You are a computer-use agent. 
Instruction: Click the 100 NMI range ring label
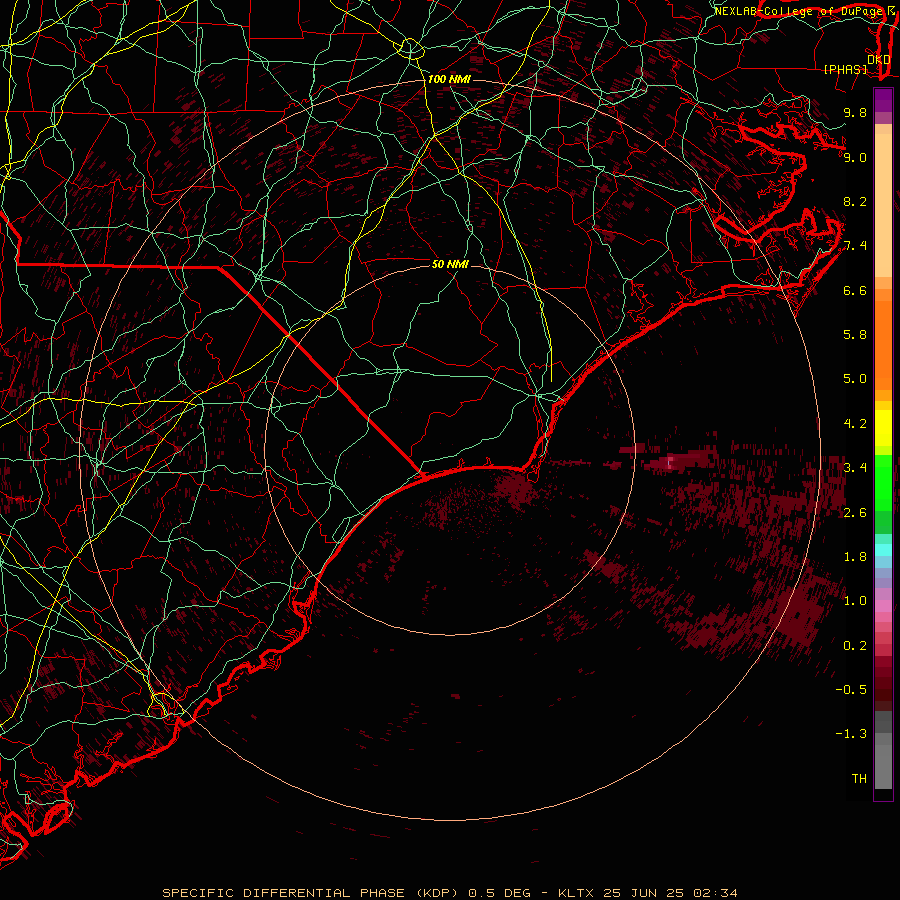(x=449, y=79)
